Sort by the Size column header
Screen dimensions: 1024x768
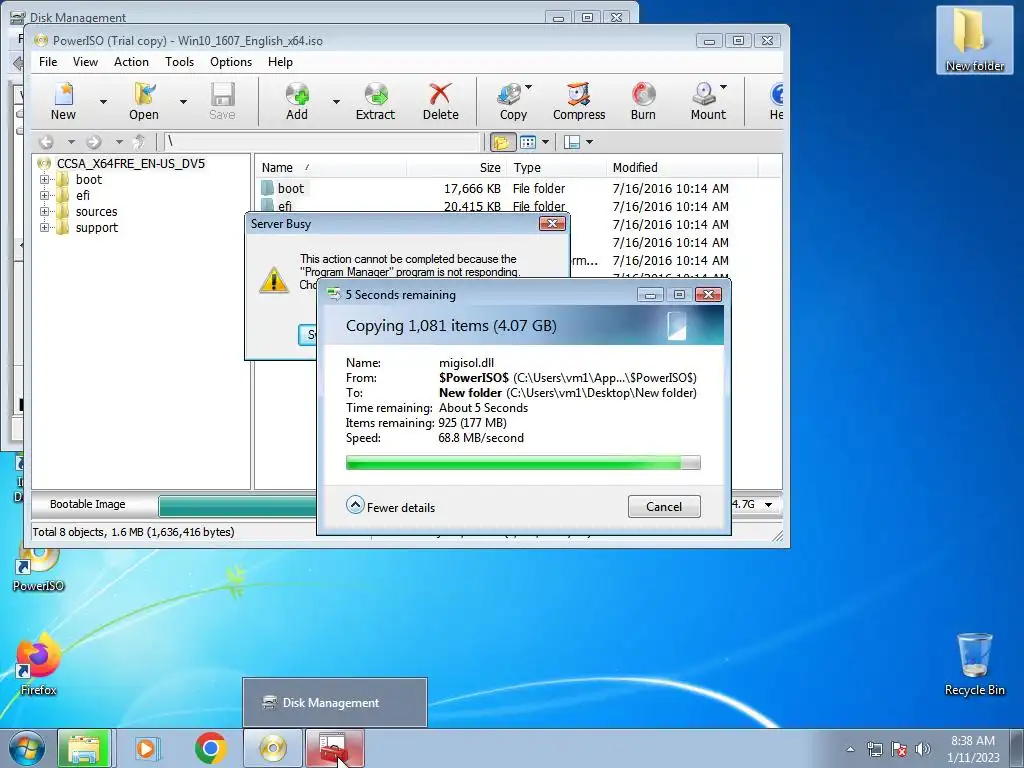pyautogui.click(x=457, y=168)
